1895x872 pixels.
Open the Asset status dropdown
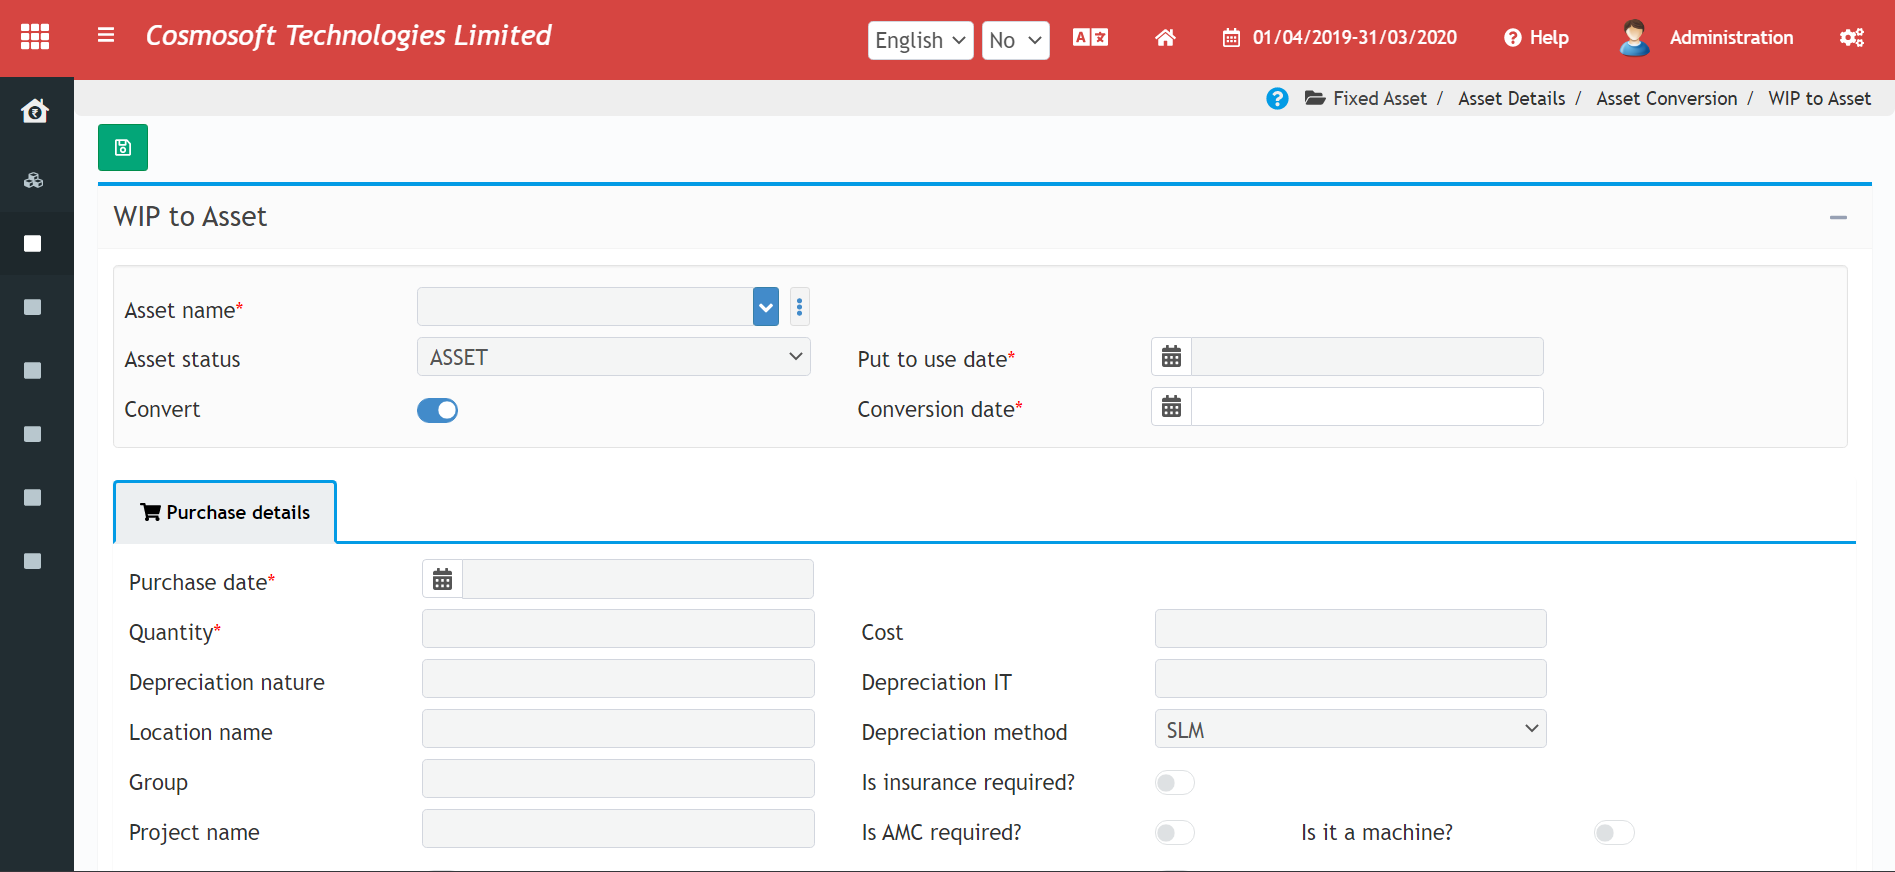(x=613, y=357)
